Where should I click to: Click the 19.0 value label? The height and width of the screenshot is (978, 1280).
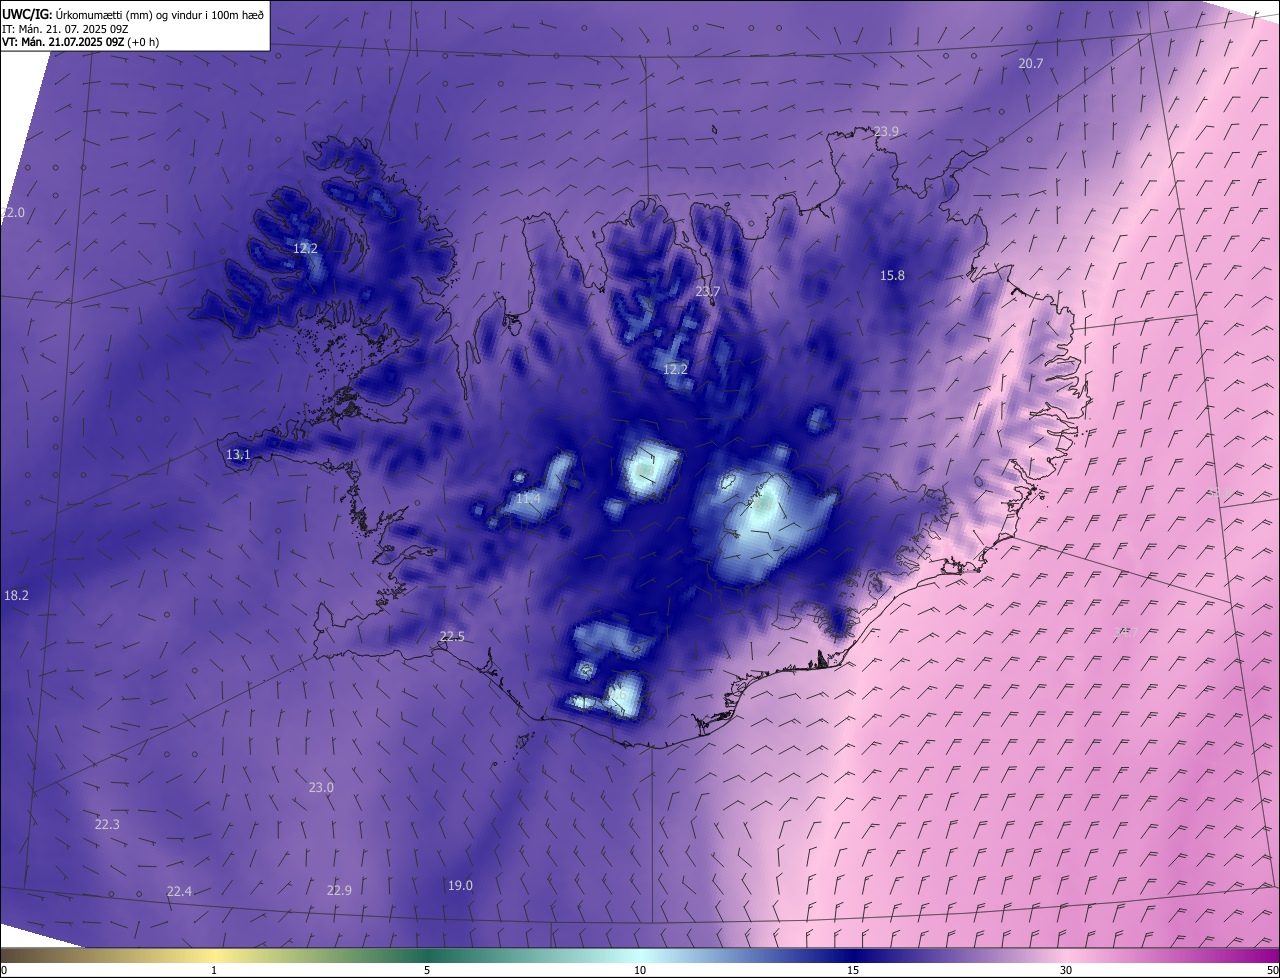[x=460, y=885]
